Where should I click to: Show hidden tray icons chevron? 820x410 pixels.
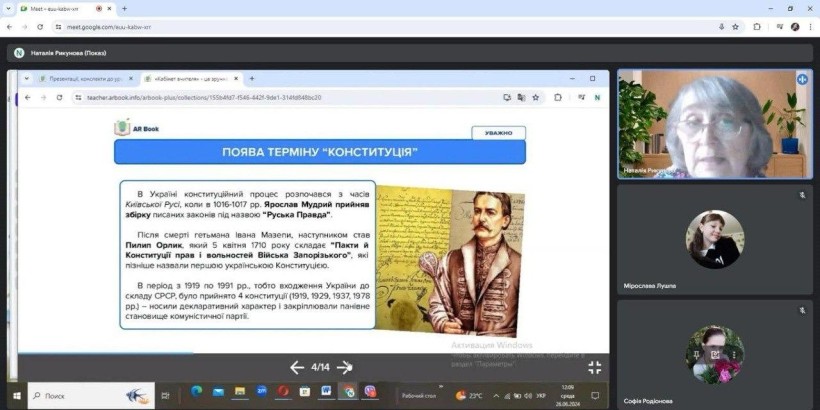tap(496, 396)
